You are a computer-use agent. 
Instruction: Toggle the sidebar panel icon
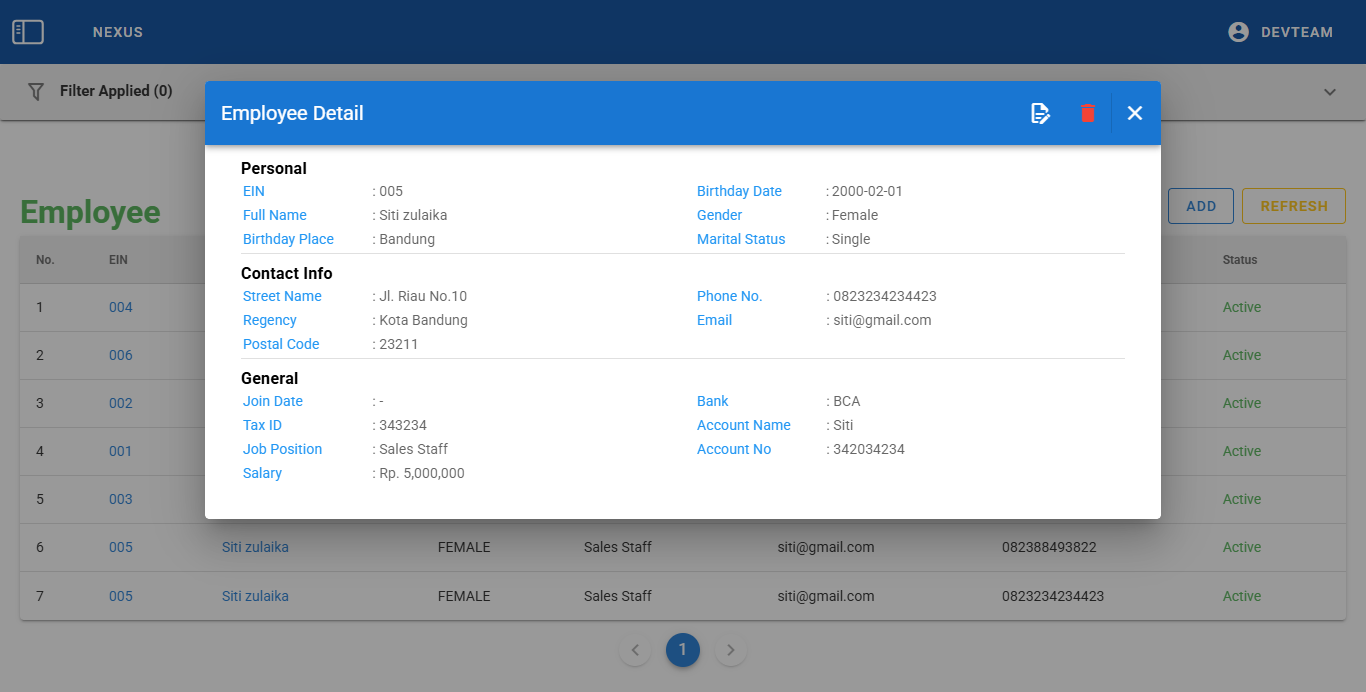click(28, 32)
